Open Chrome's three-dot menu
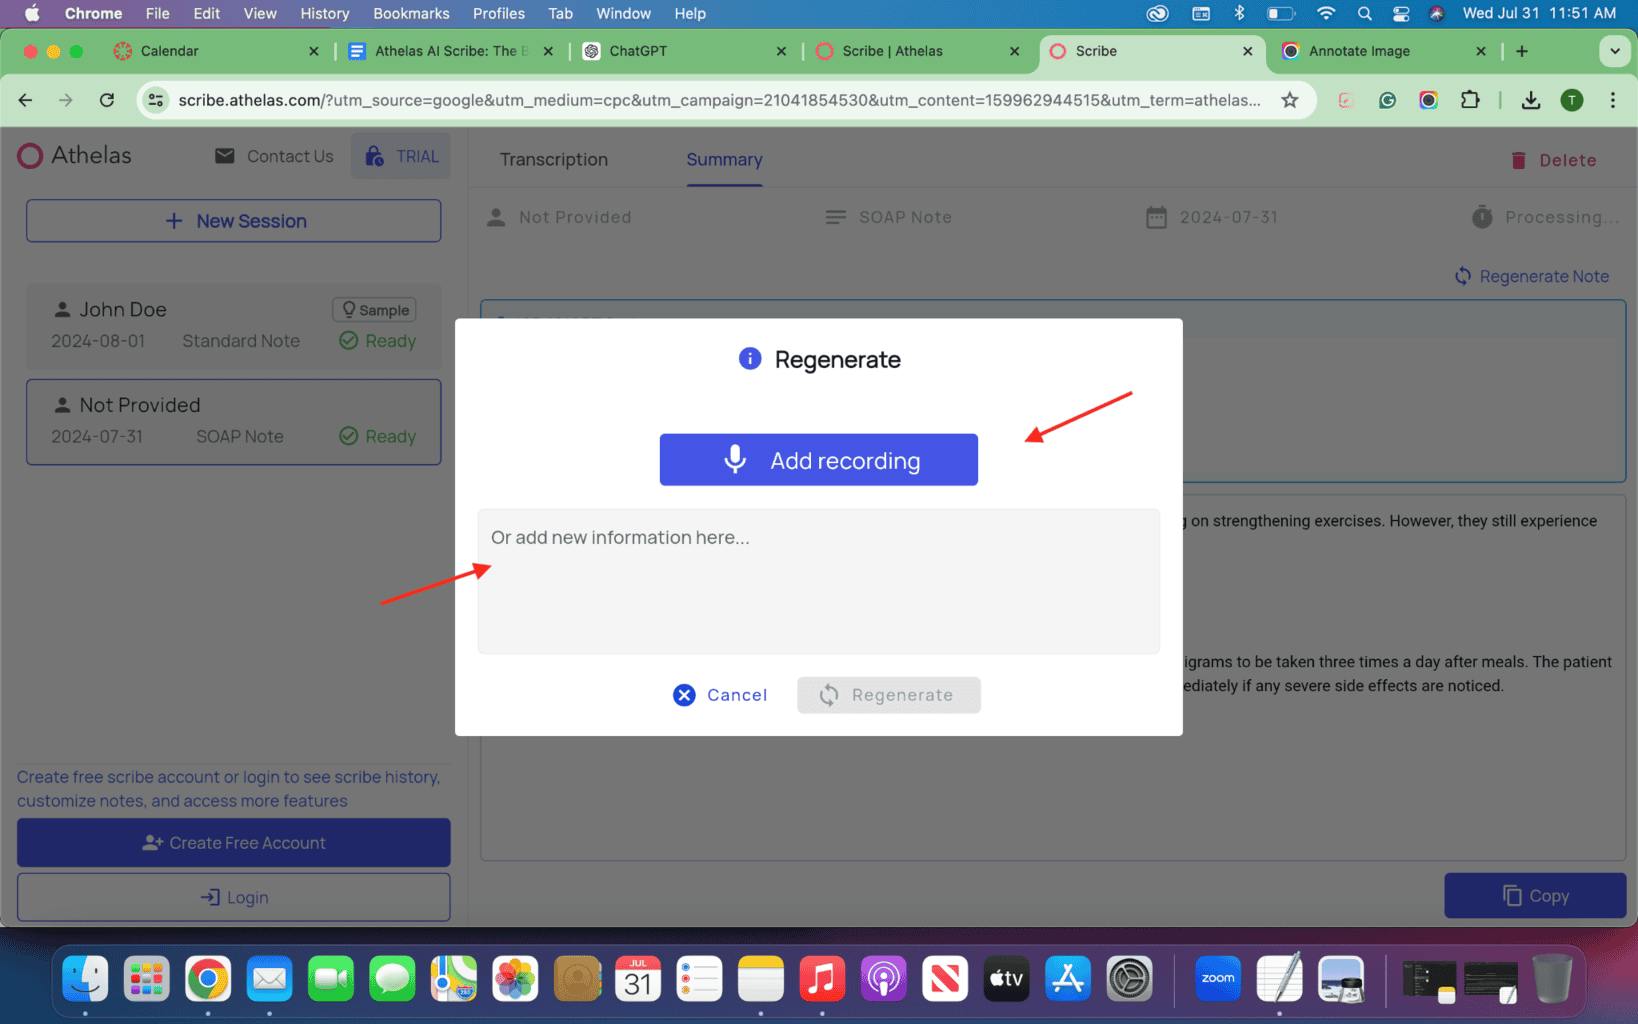 point(1613,100)
